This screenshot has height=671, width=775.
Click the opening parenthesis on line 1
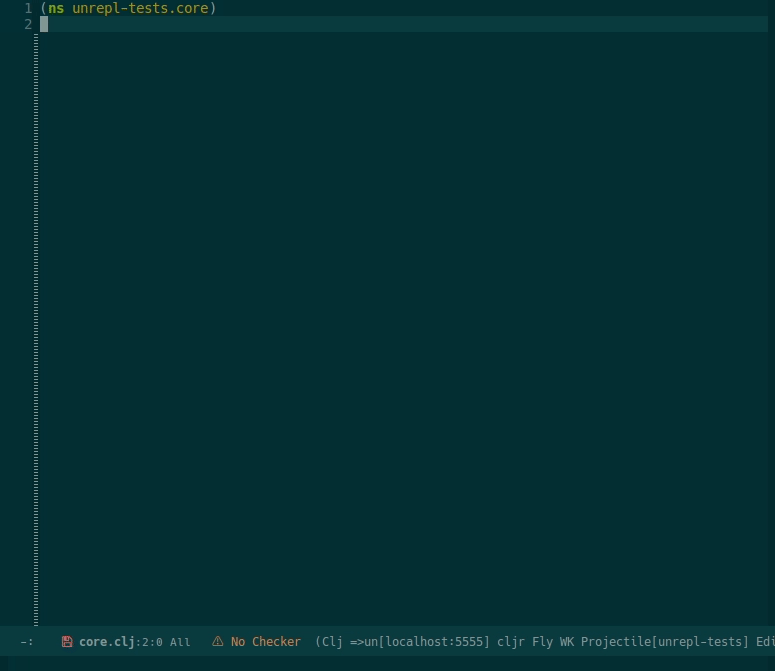[x=43, y=8]
